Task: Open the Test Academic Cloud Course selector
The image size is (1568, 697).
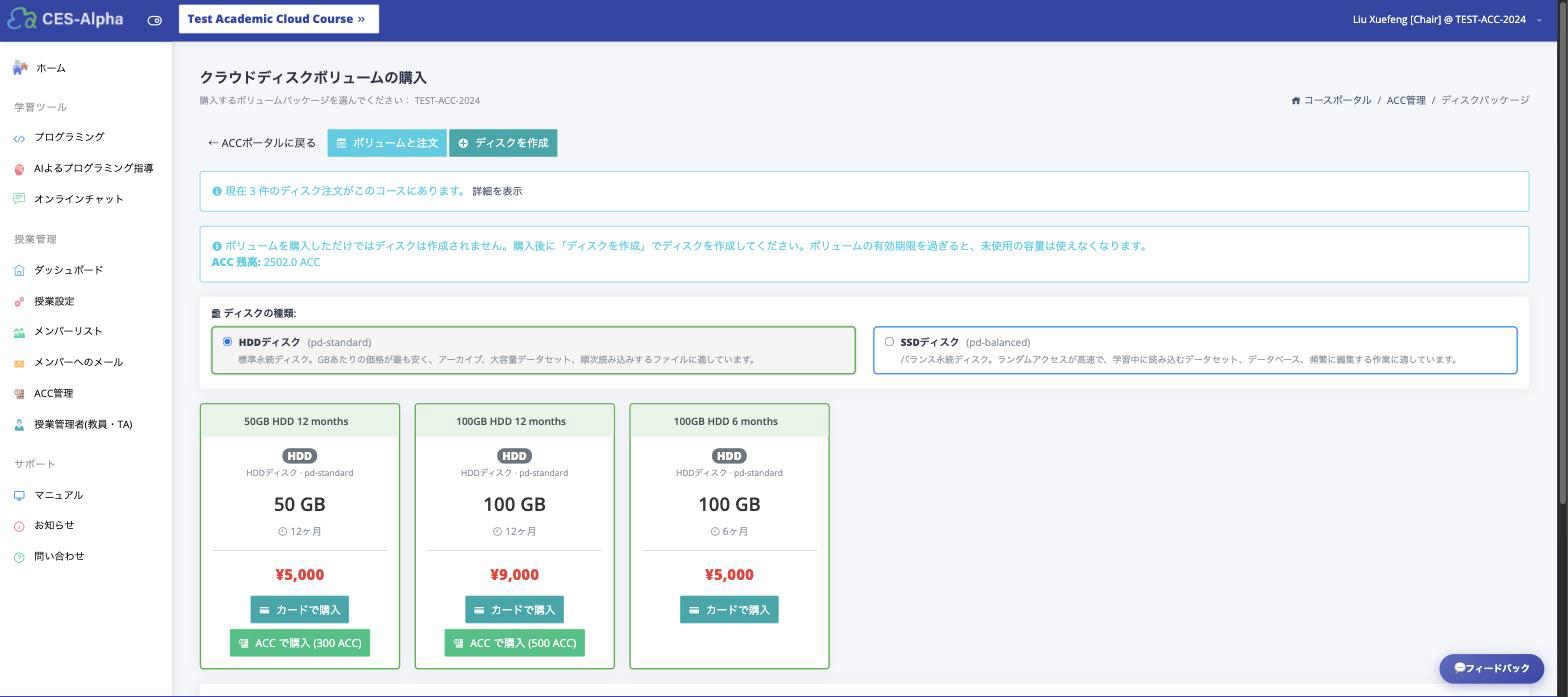Action: 279,19
